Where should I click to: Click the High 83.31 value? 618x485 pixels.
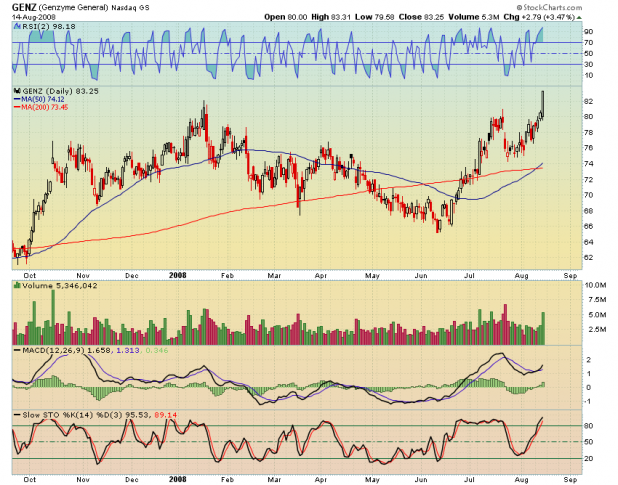331,17
